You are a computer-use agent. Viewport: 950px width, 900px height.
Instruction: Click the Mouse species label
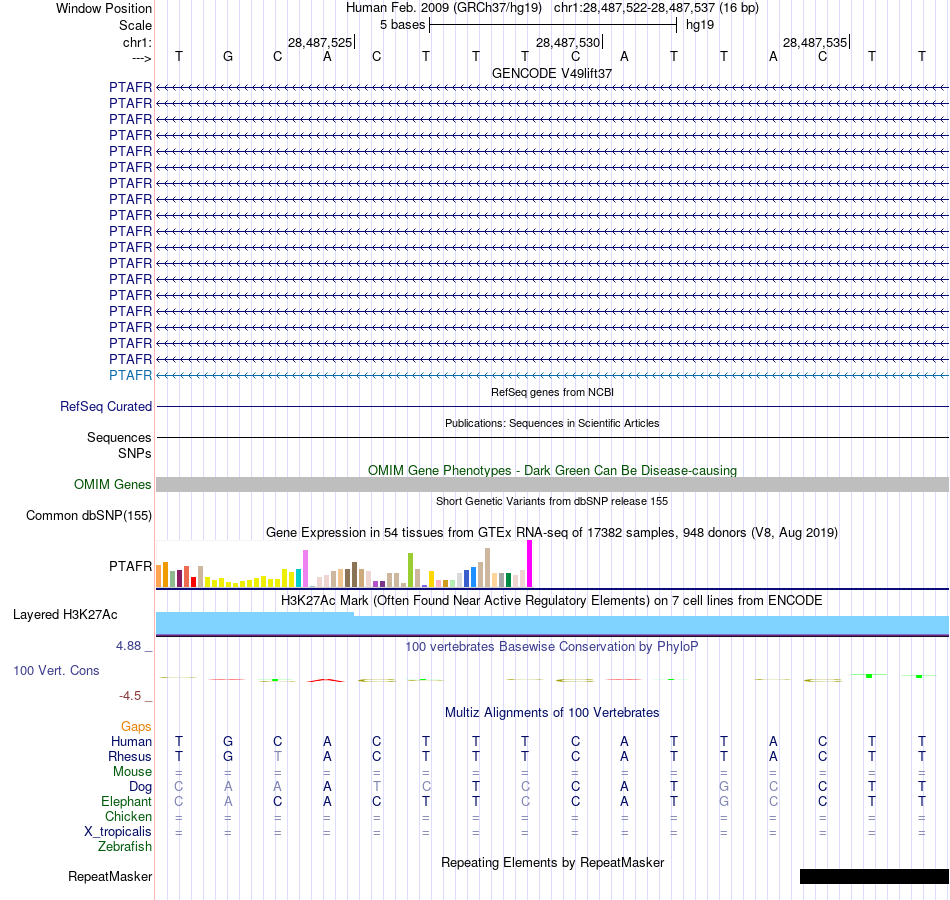tap(132, 772)
